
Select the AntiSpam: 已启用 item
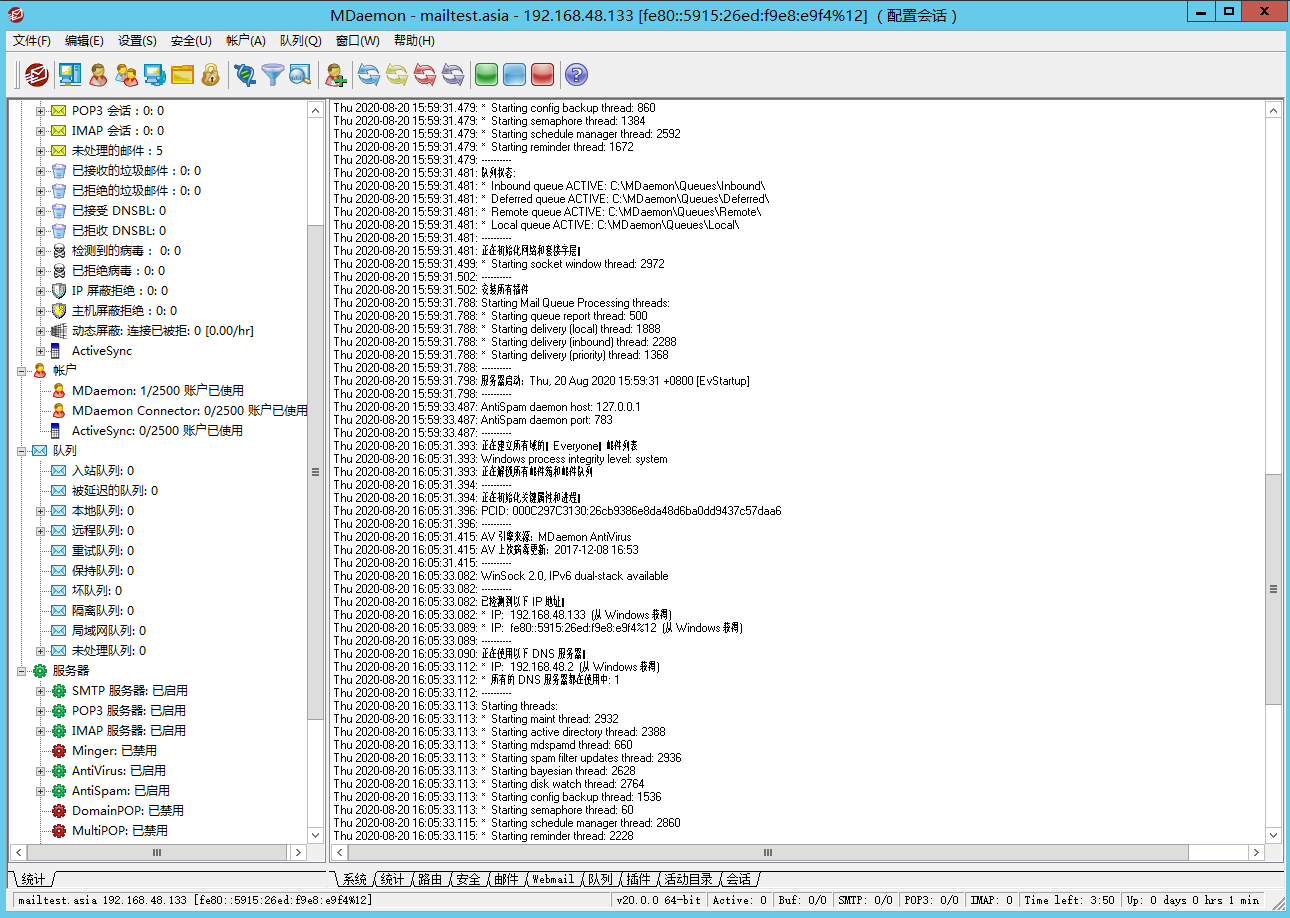122,791
